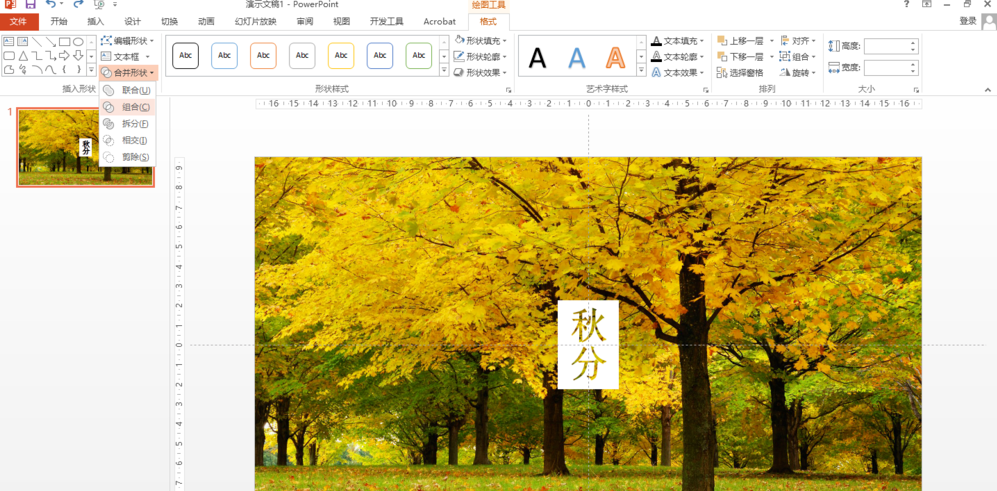Apply the orange outlined A WordArt style
Viewport: 997px width, 491px height.
click(615, 58)
